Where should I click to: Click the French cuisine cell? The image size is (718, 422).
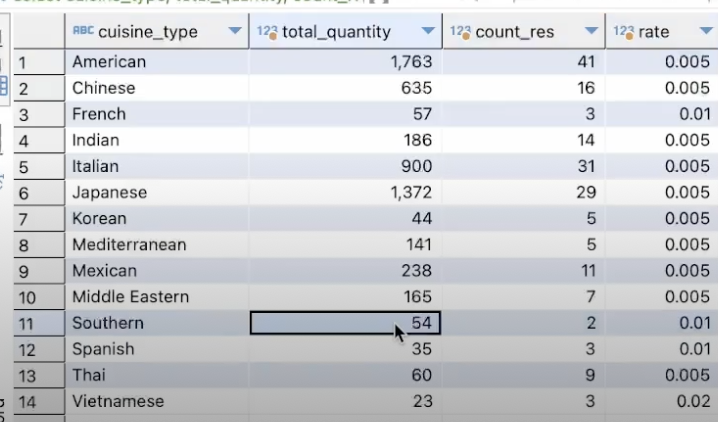point(157,114)
